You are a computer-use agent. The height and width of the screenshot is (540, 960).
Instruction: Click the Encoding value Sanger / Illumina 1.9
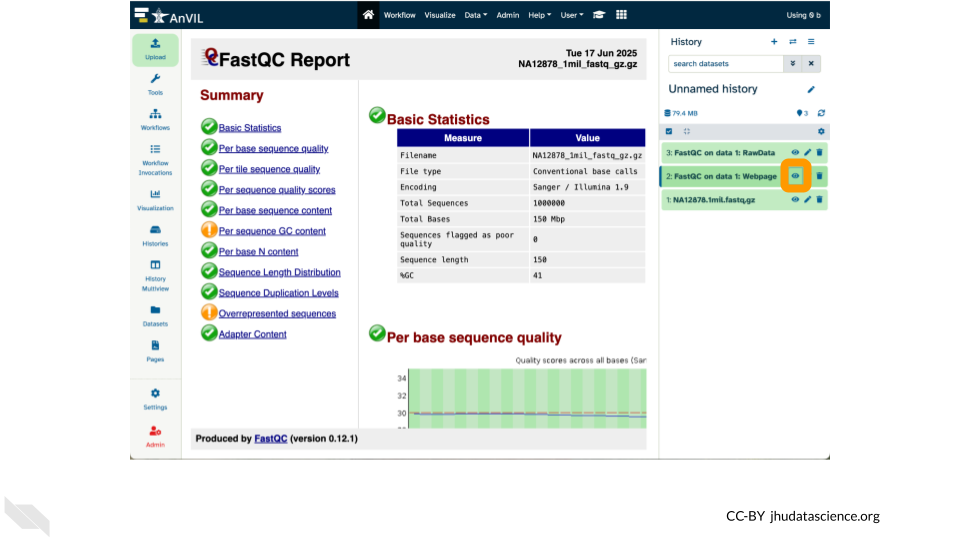(580, 187)
